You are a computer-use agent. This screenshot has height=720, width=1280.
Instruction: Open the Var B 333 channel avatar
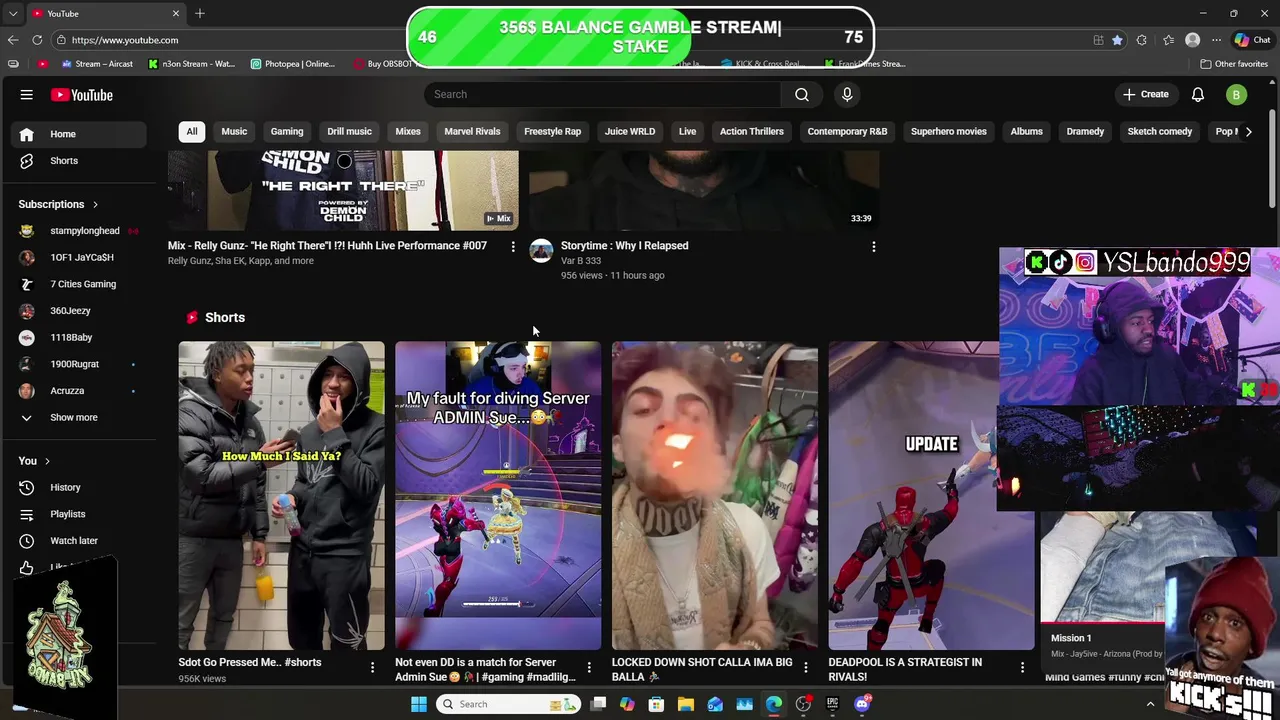coord(541,251)
